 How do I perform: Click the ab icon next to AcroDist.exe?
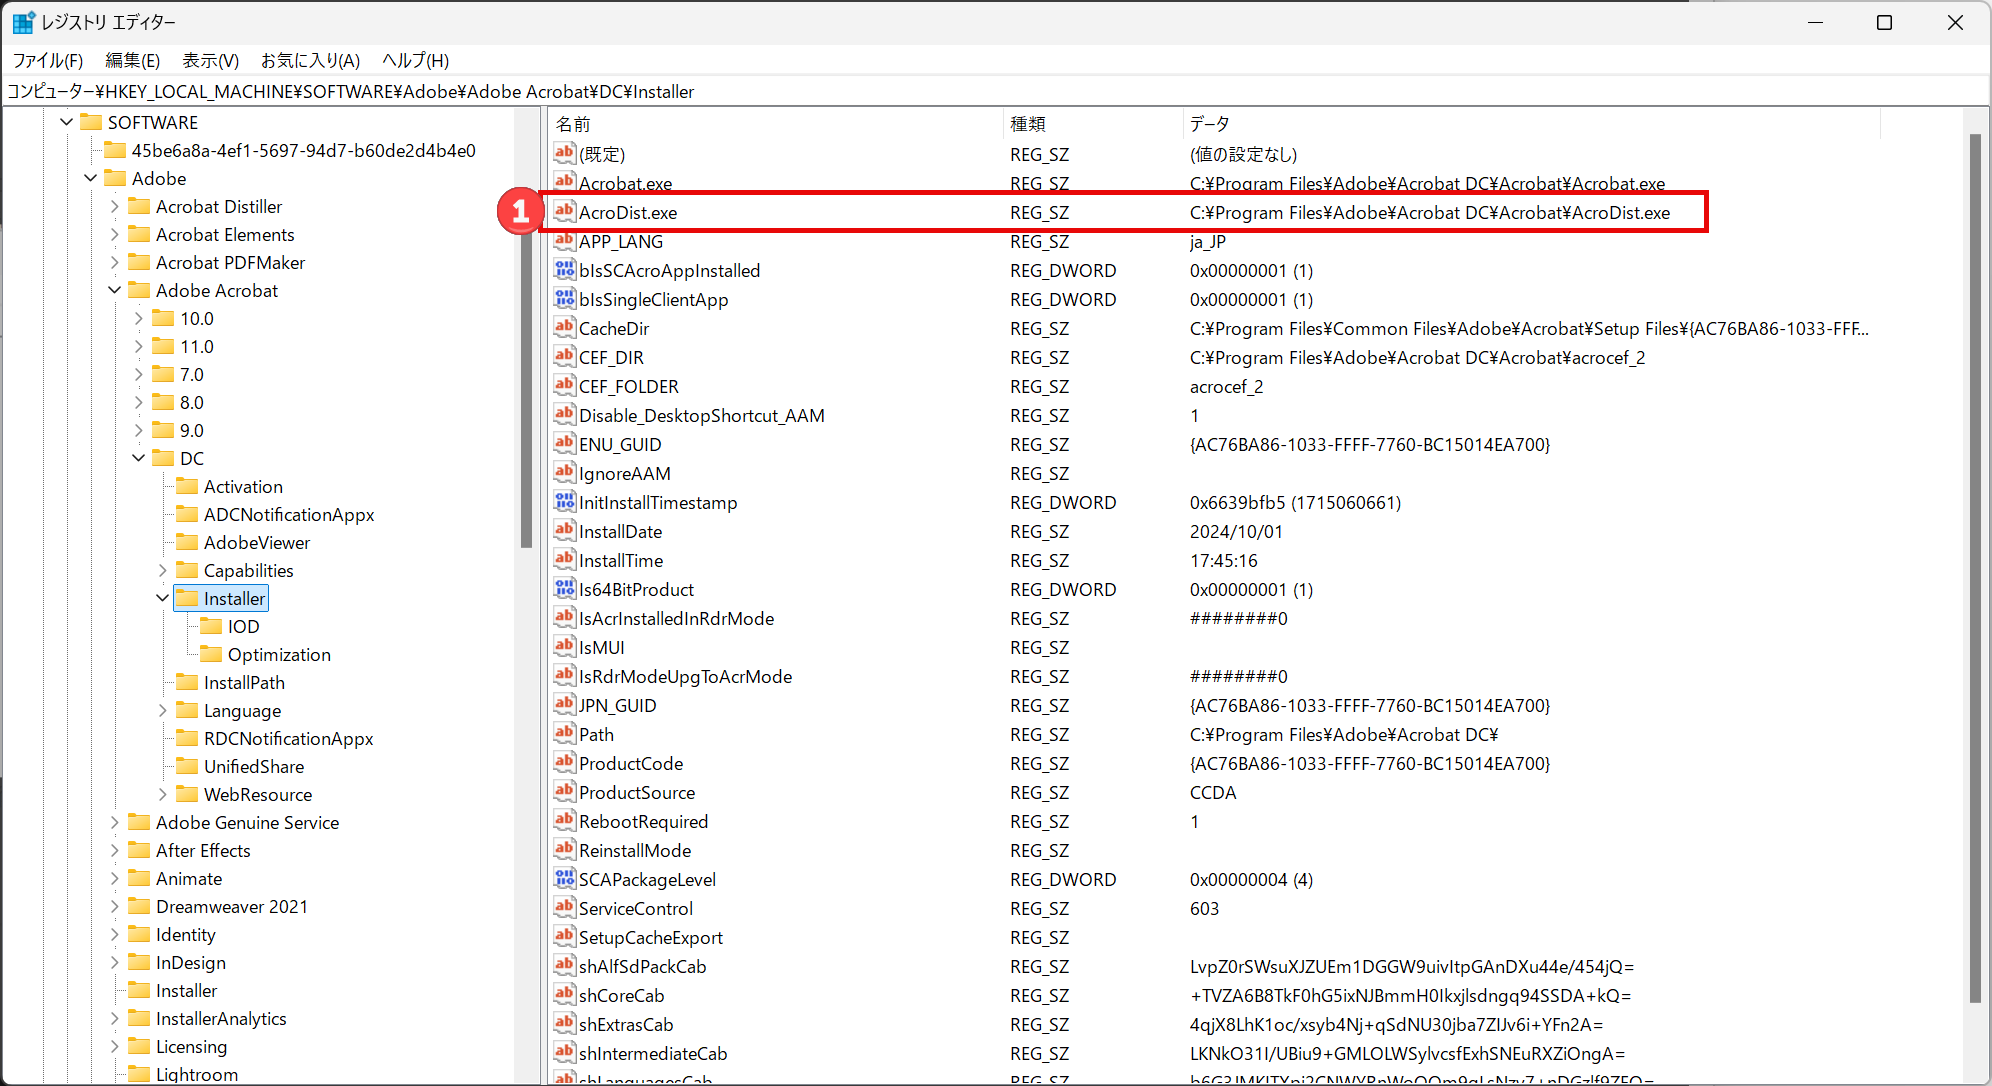click(565, 212)
